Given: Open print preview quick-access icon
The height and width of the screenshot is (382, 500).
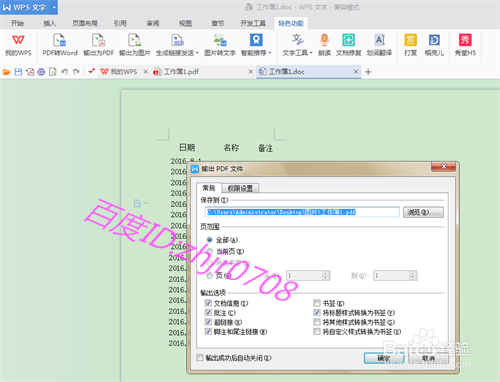Looking at the screenshot, I should [53, 72].
